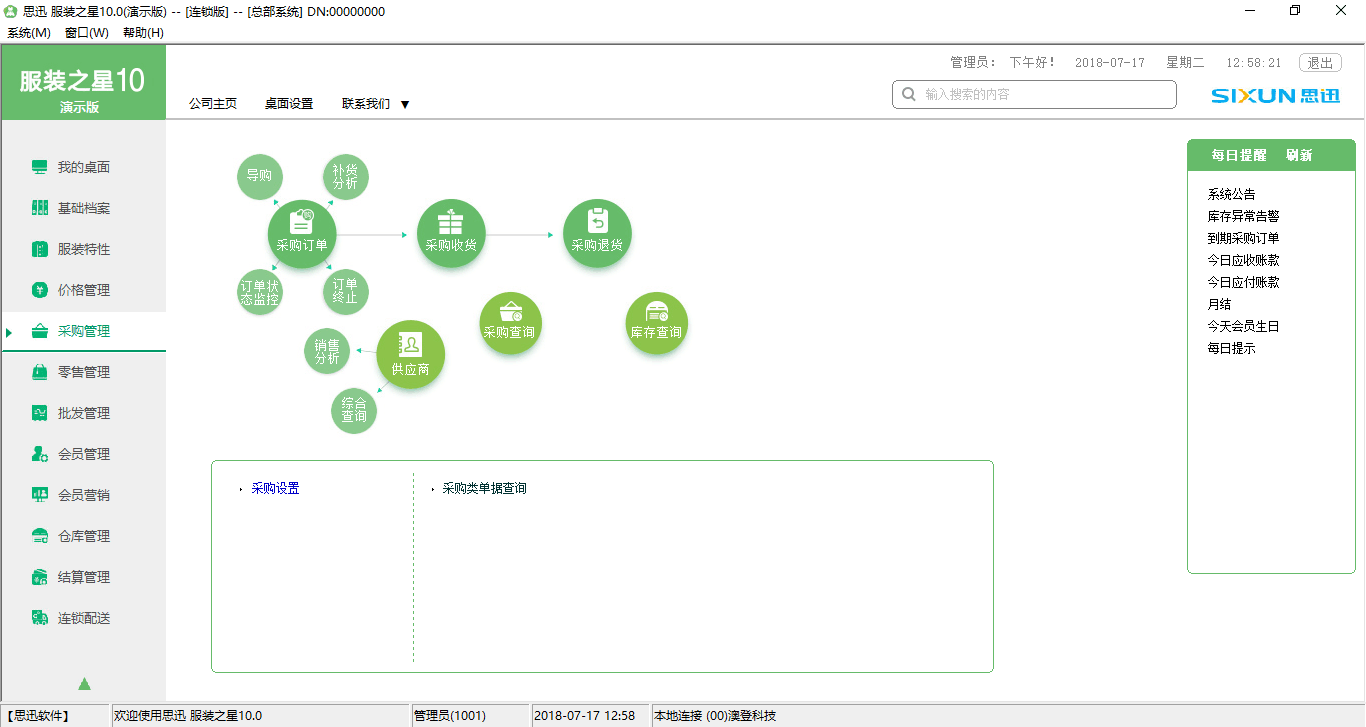The width and height of the screenshot is (1366, 727).
Task: Click 刷新 in the reminder panel
Action: point(1299,155)
